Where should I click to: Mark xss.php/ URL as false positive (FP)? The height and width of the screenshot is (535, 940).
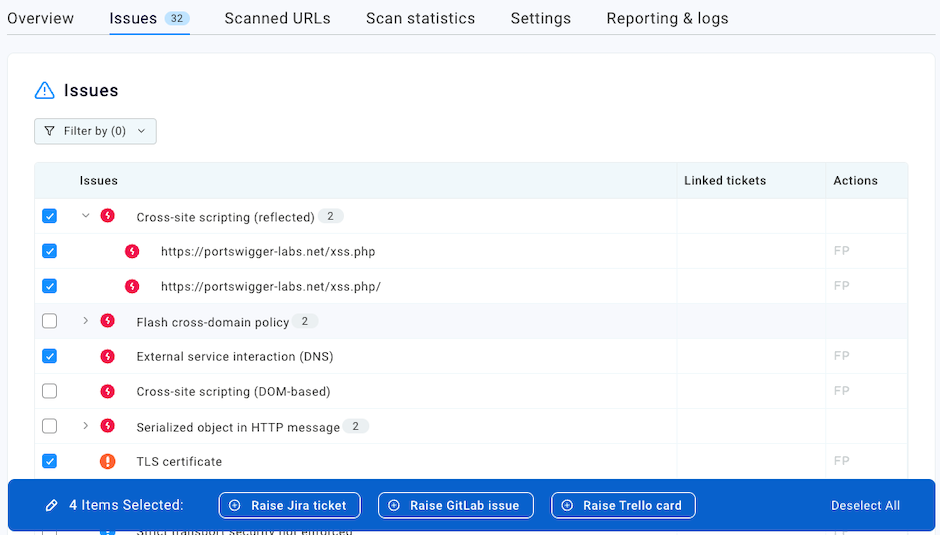pos(841,285)
